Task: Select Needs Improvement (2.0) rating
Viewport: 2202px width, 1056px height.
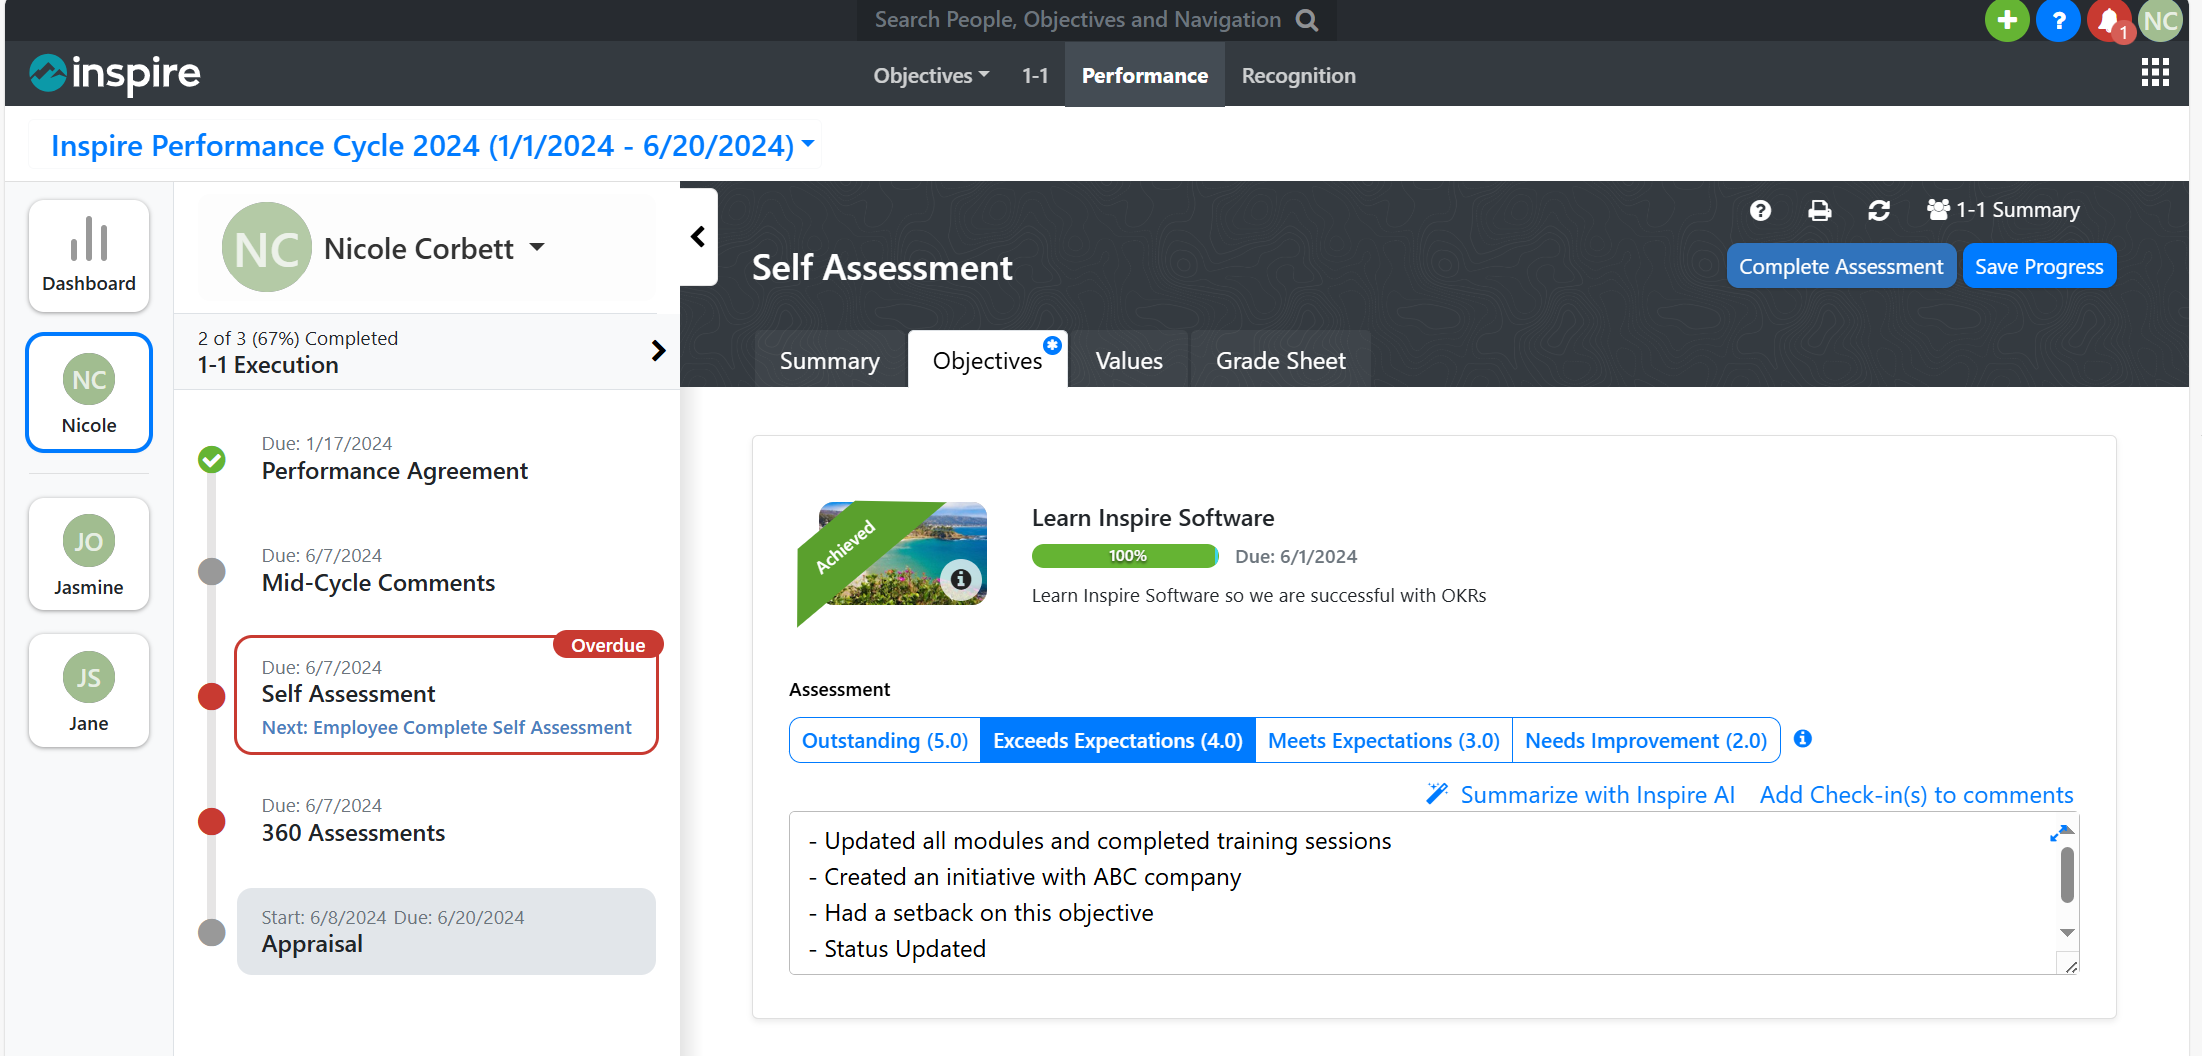Action: [1646, 740]
